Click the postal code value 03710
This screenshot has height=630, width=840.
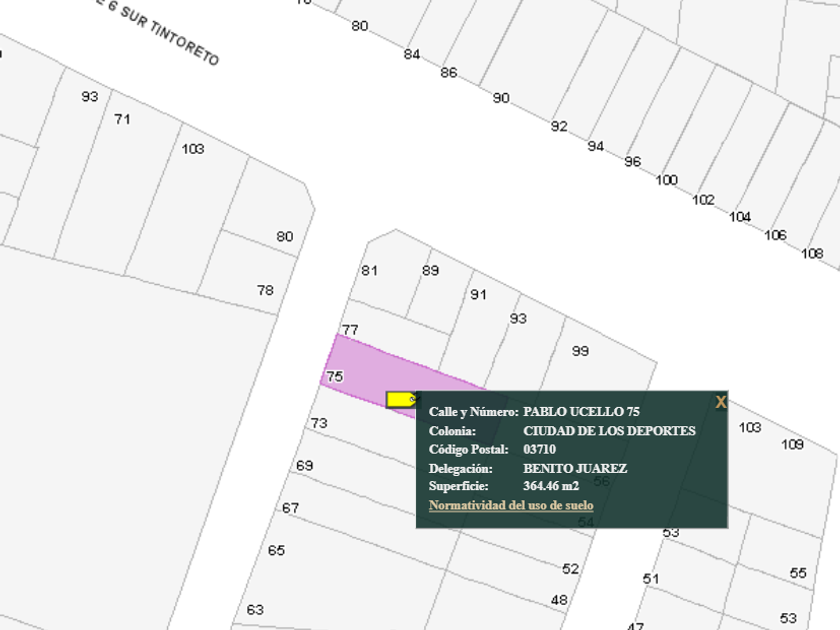tap(539, 449)
